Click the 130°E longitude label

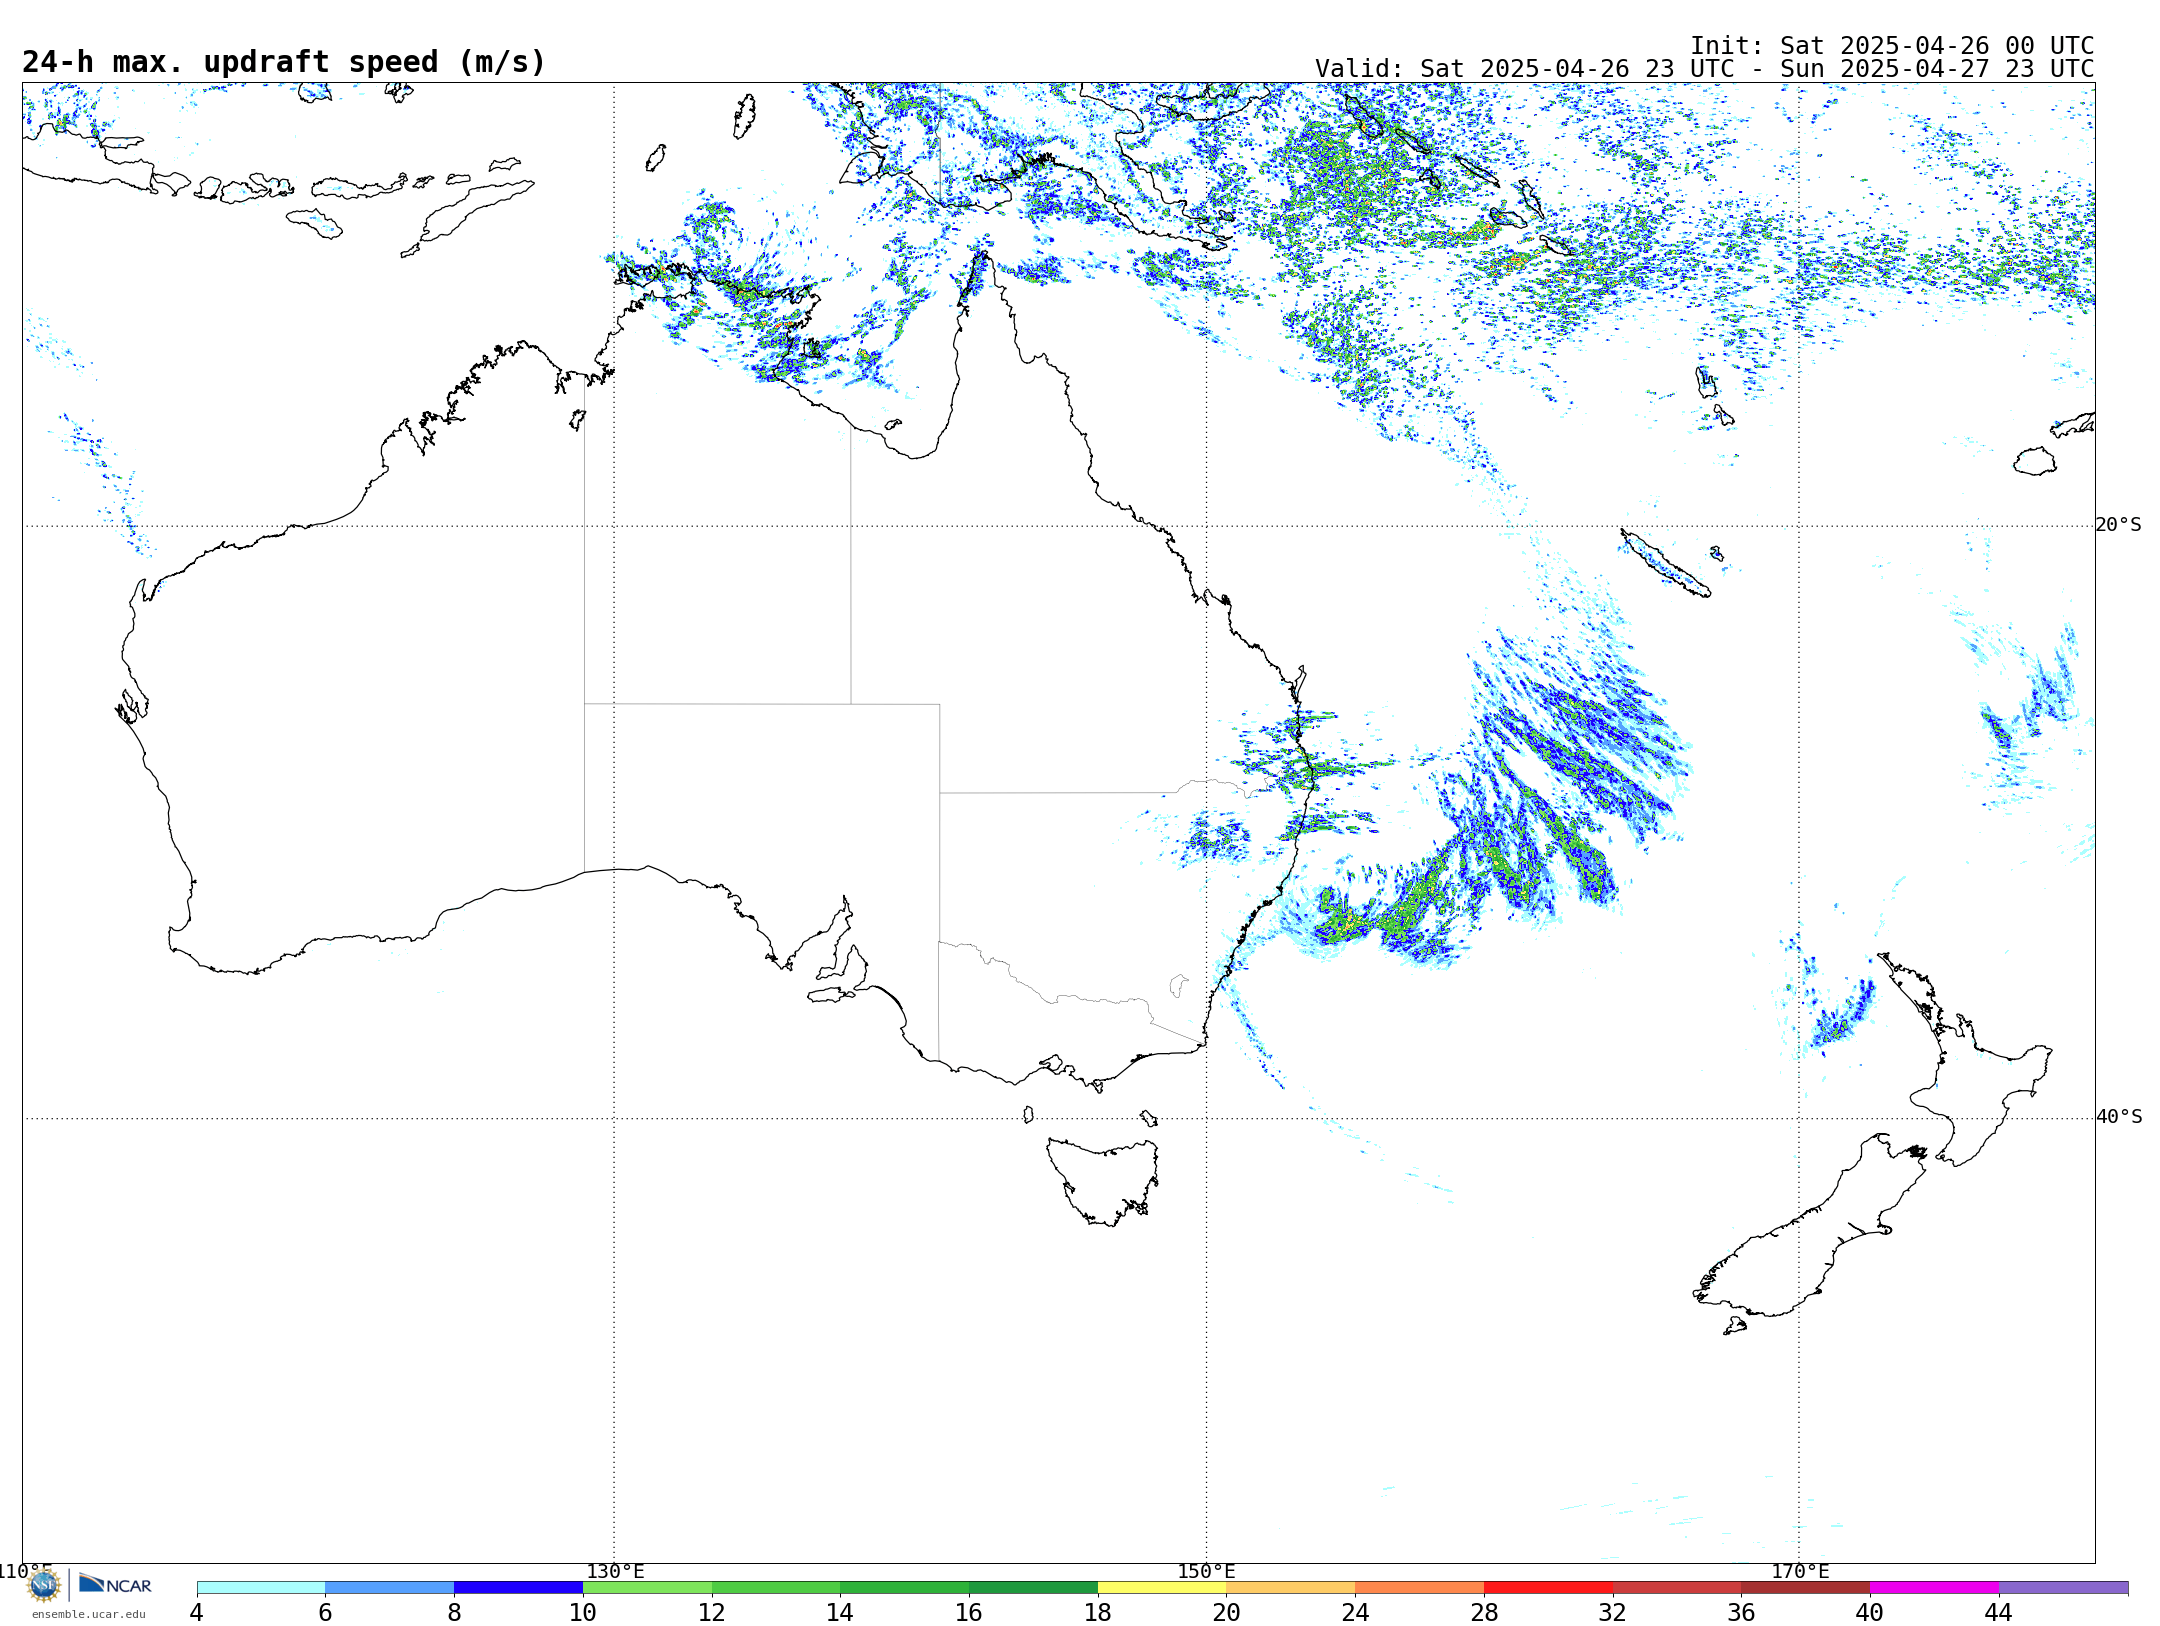pyautogui.click(x=615, y=1572)
